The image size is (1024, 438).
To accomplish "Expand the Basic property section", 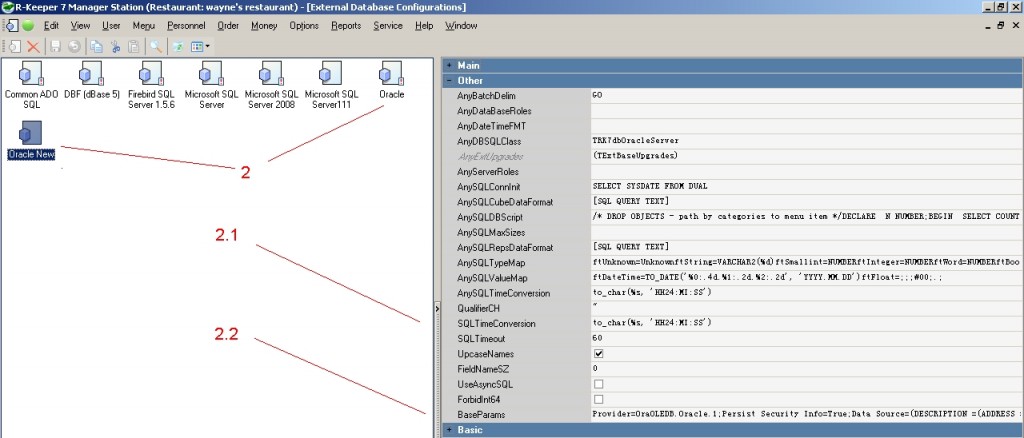I will pyautogui.click(x=449, y=430).
